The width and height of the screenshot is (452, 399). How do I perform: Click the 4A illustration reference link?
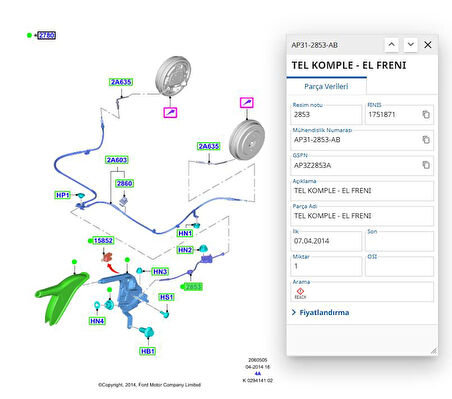click(x=257, y=374)
